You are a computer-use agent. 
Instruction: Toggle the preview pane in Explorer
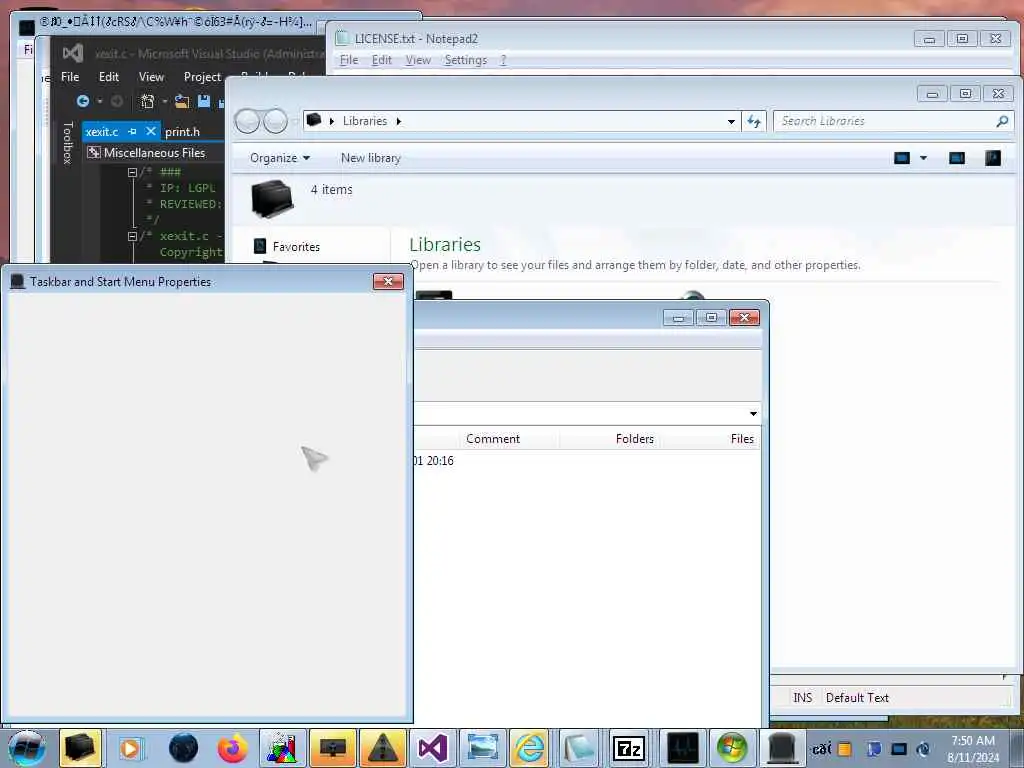pyautogui.click(x=957, y=158)
